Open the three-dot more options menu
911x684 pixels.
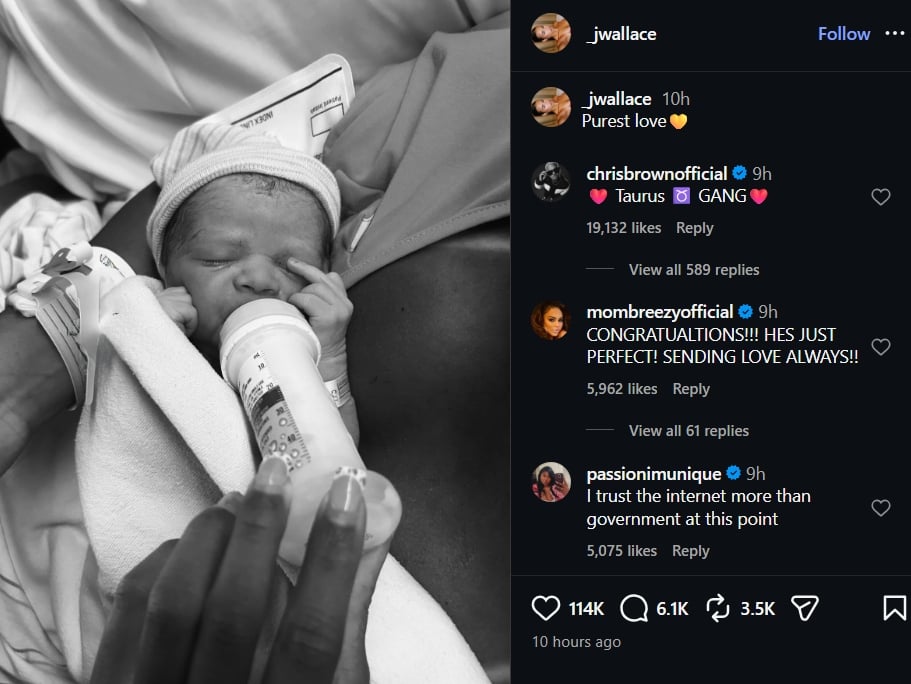[x=893, y=33]
